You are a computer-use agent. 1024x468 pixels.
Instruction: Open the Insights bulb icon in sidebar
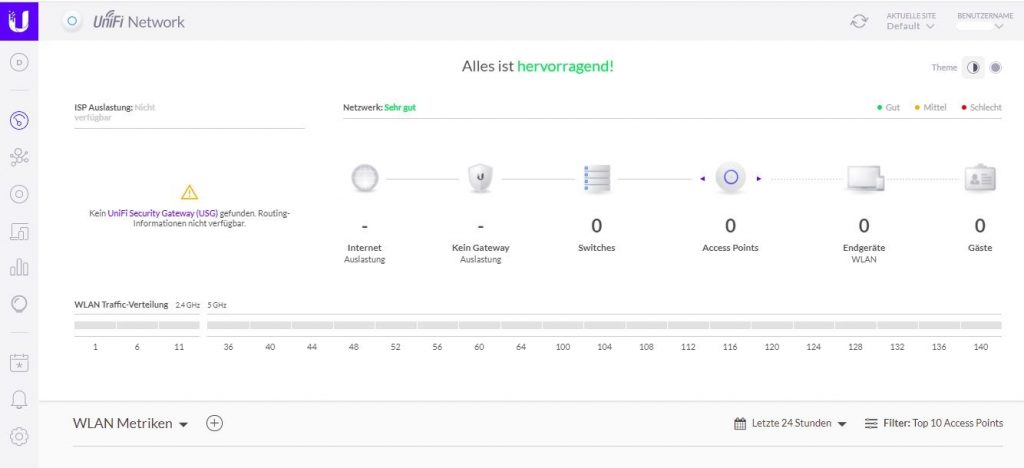[x=19, y=304]
